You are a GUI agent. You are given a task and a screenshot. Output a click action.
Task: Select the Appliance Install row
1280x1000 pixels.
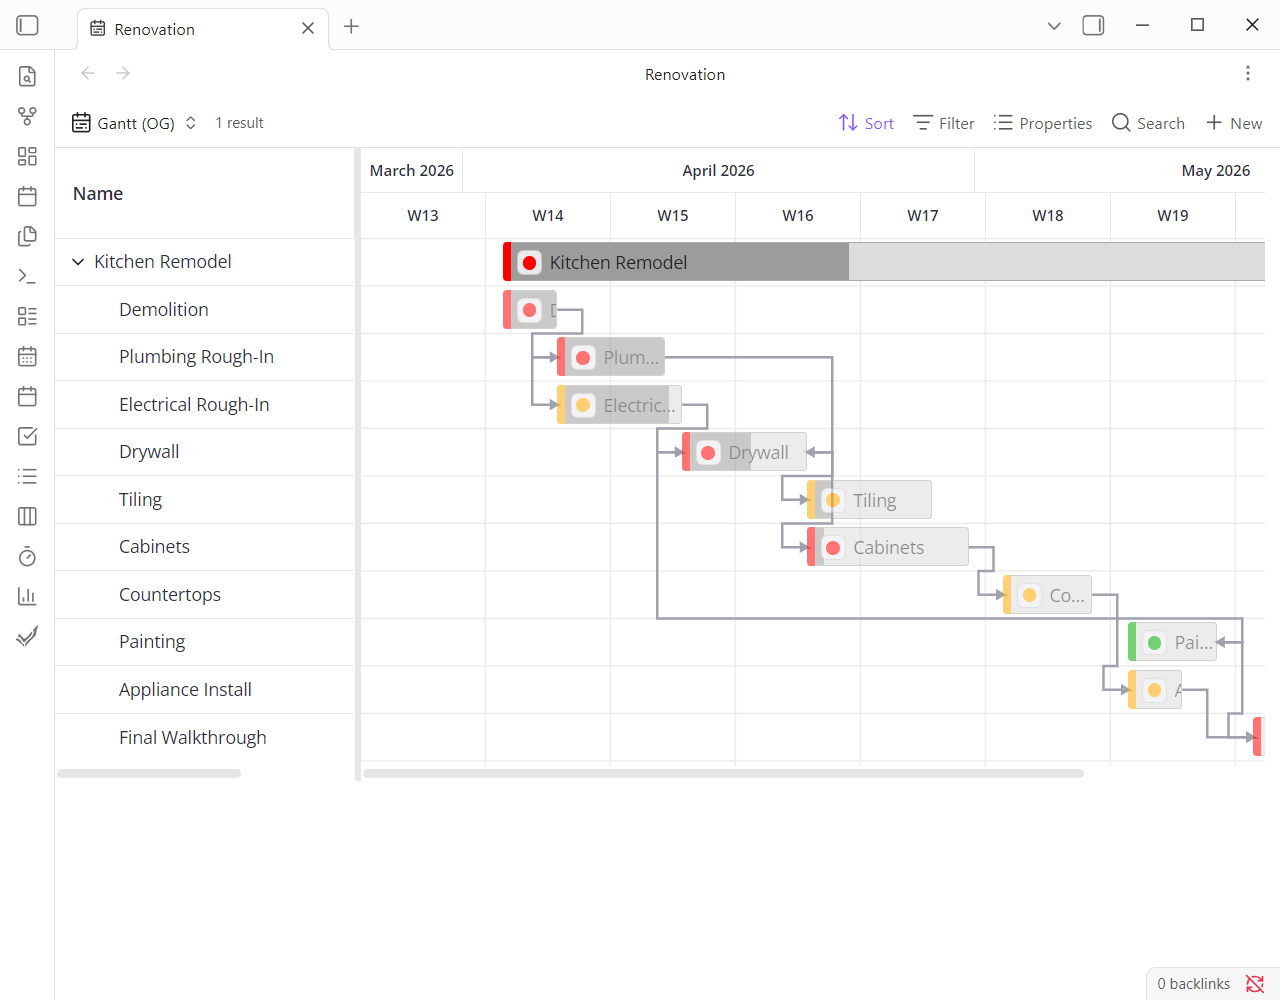[x=205, y=690]
